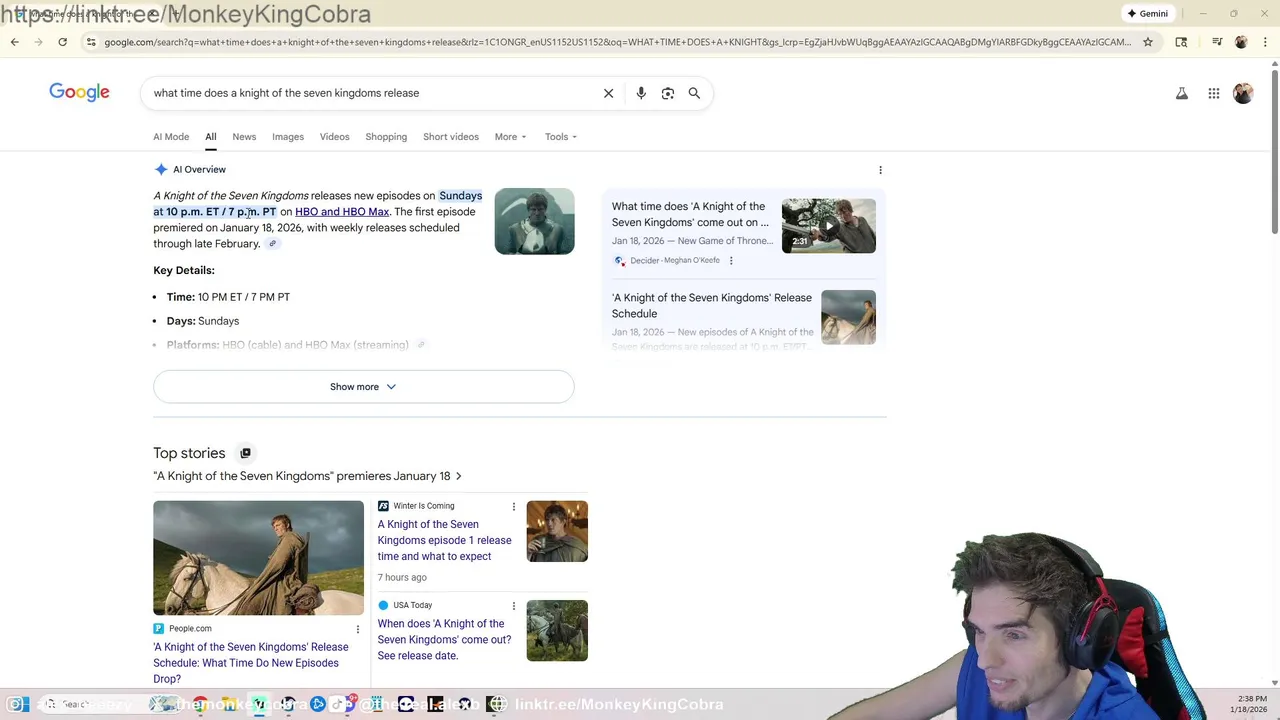Open Winter Is Coming story options
Screen dimensions: 1280x720
click(514, 507)
